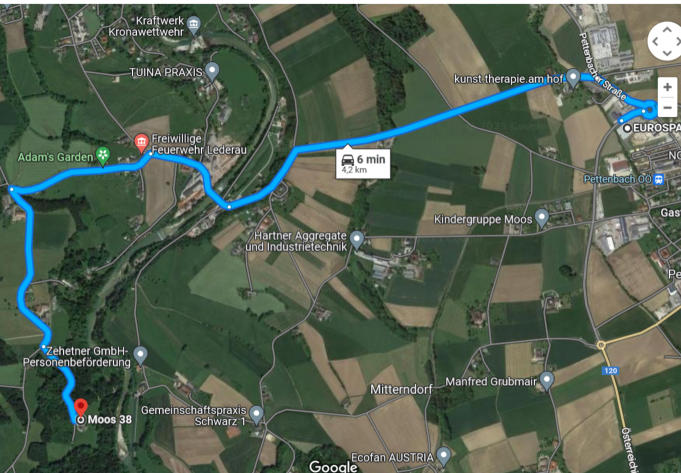
Task: Click the Kindergruppe Moos location pin
Action: point(542,218)
